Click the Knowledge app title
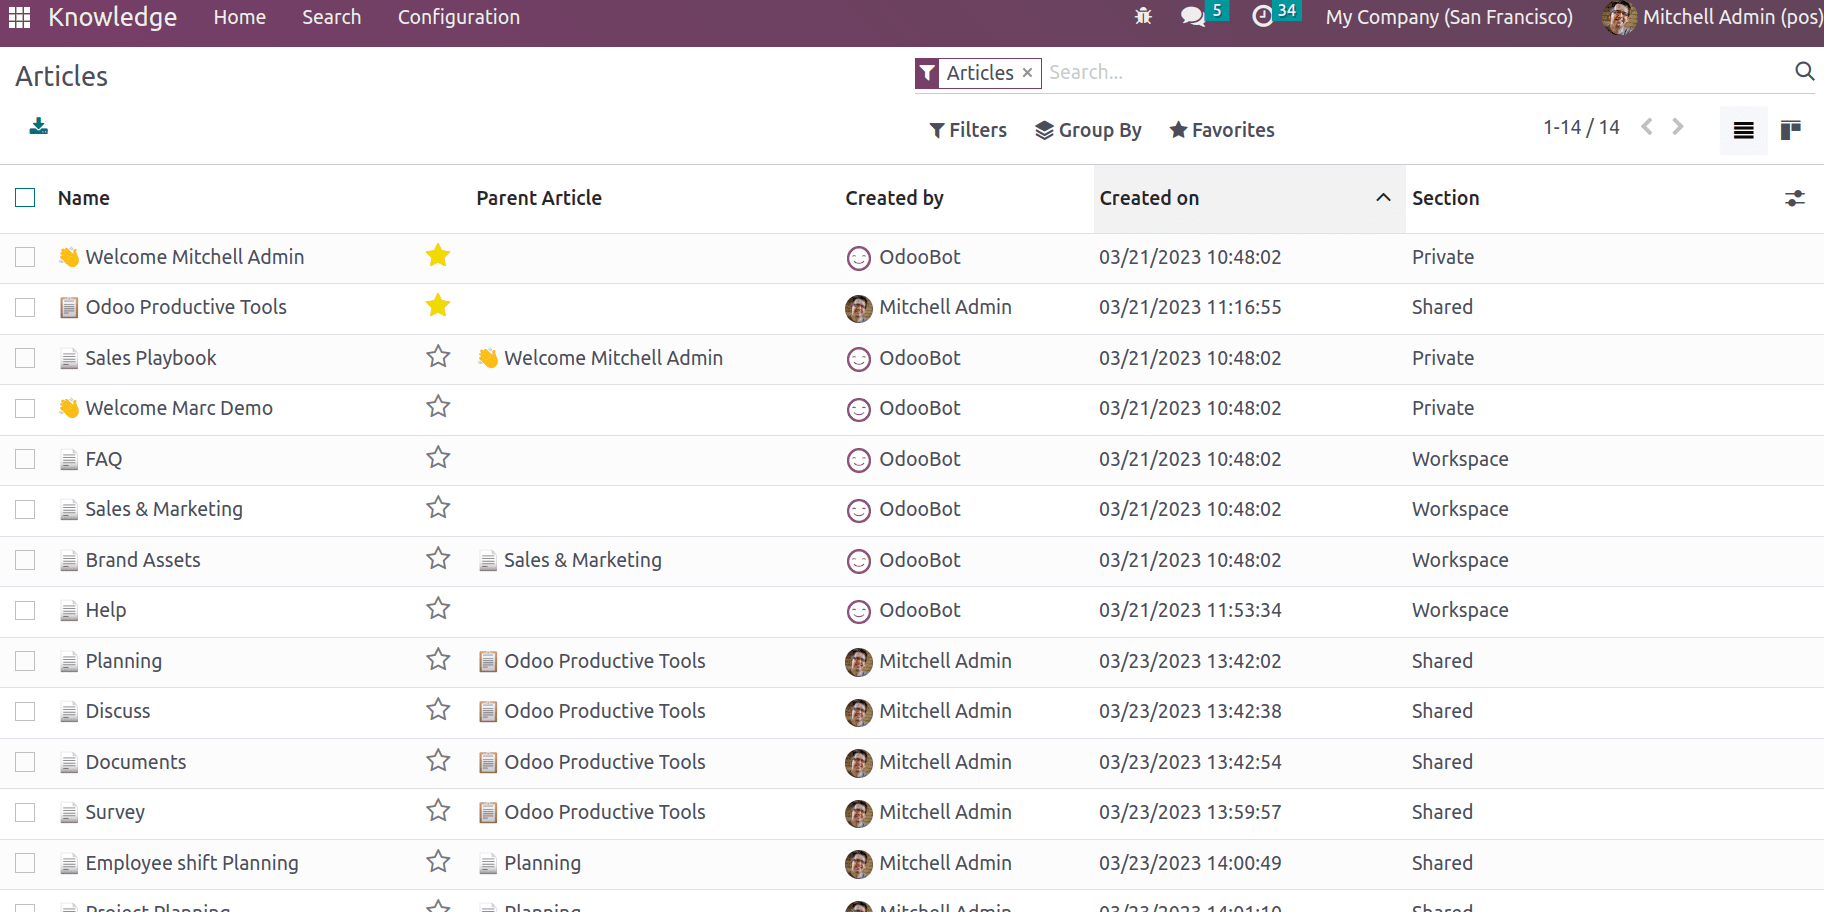 [x=113, y=17]
